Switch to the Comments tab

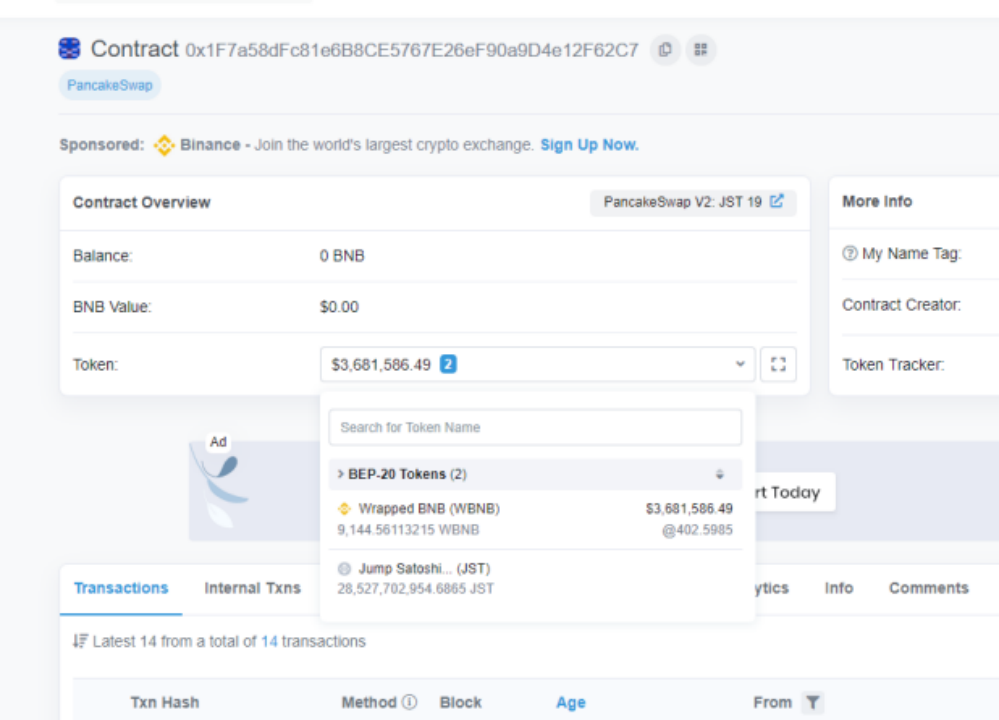(928, 588)
